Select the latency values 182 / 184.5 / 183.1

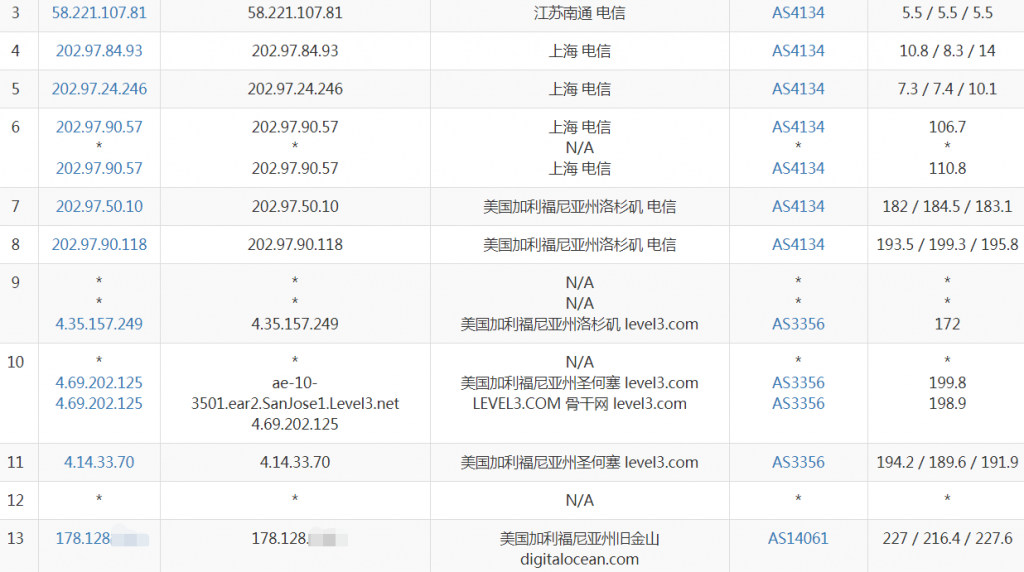pyautogui.click(x=947, y=206)
